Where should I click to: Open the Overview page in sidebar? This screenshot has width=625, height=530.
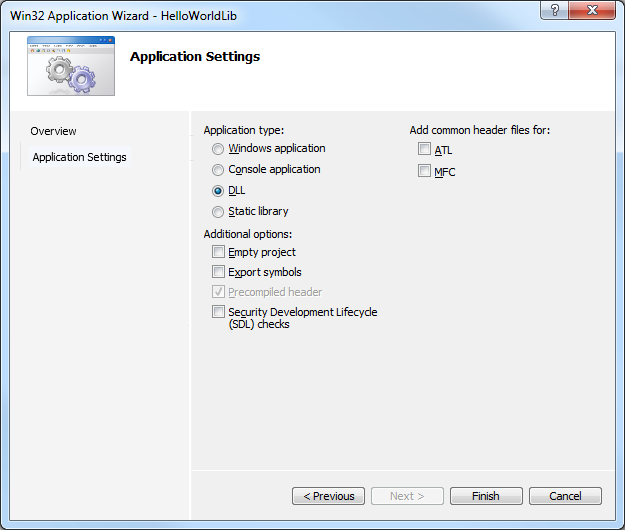(53, 131)
